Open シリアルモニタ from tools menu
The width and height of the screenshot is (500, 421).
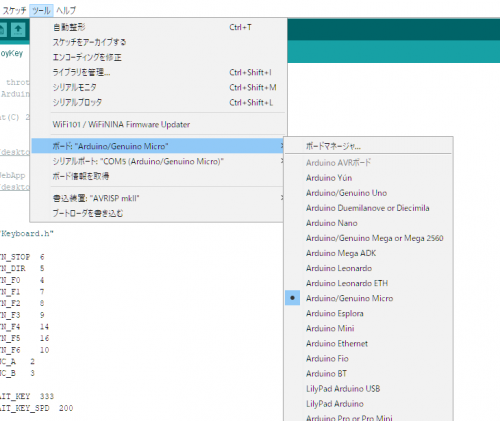click(158, 87)
